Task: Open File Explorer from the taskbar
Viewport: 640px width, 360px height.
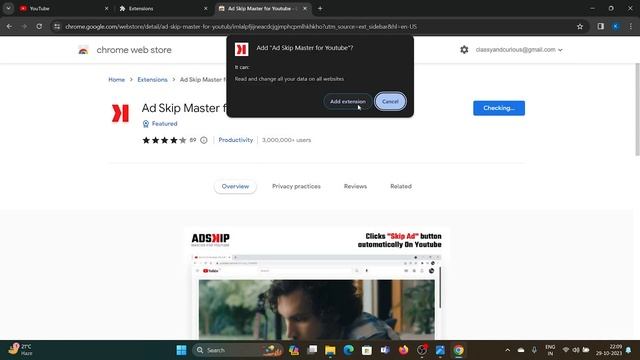Action: [x=330, y=350]
